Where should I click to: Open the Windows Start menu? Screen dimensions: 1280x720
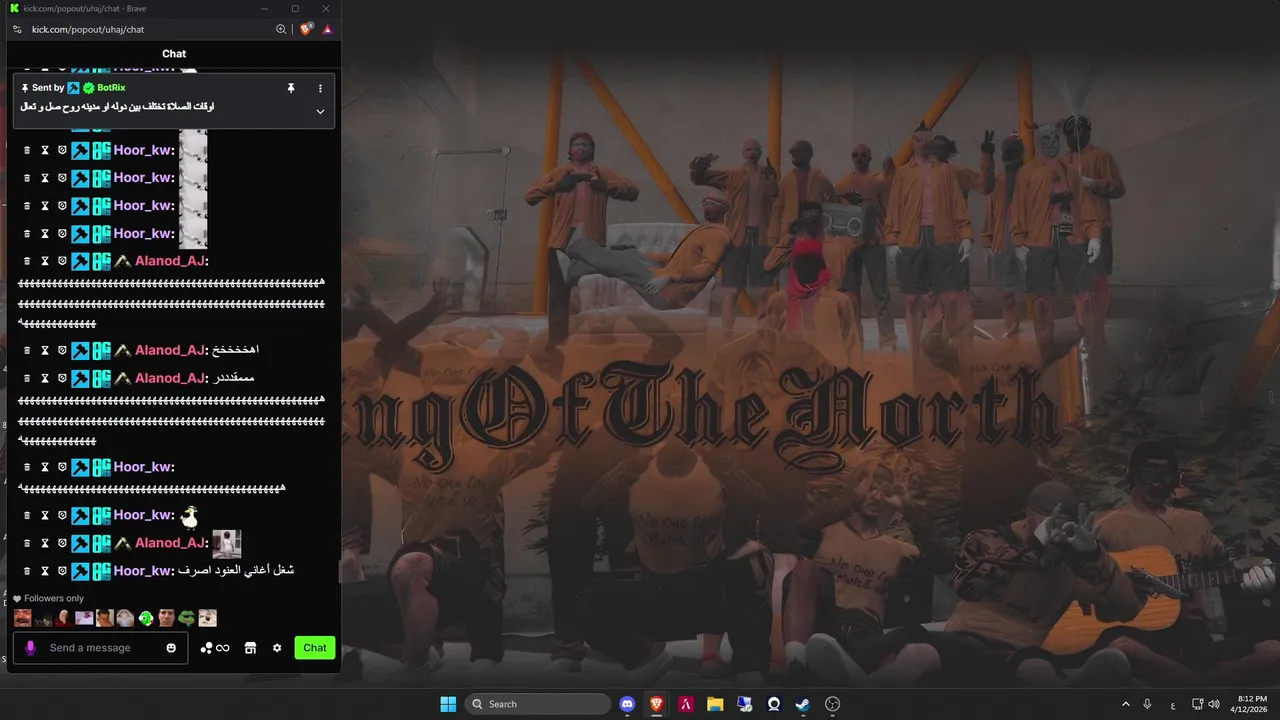point(448,704)
